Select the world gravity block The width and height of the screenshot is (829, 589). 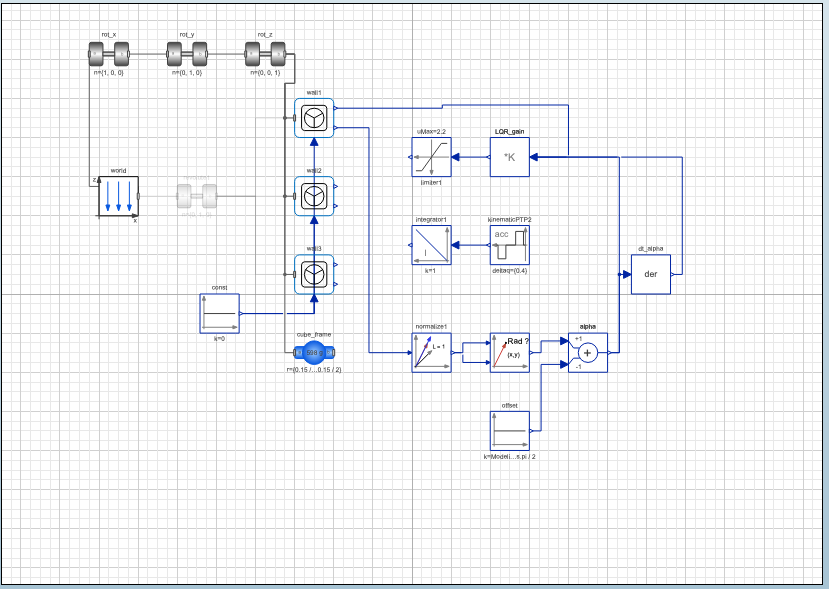[118, 196]
